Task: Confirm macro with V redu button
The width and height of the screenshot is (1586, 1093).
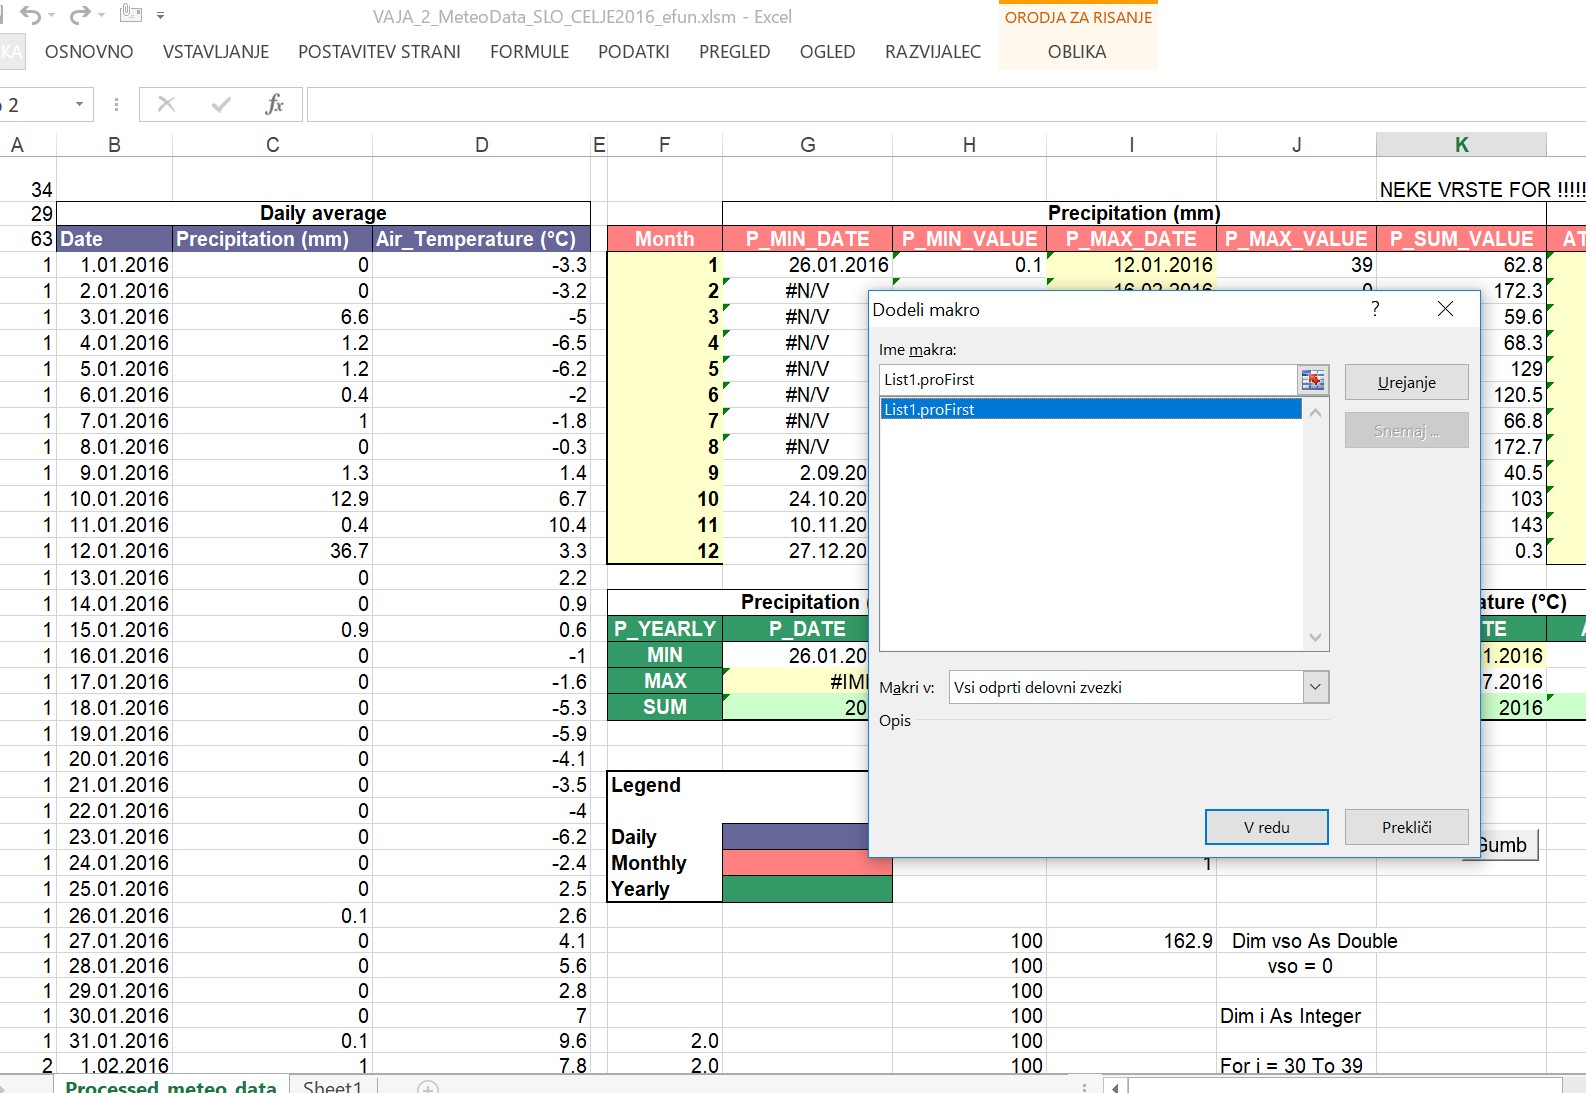Action: 1266,827
